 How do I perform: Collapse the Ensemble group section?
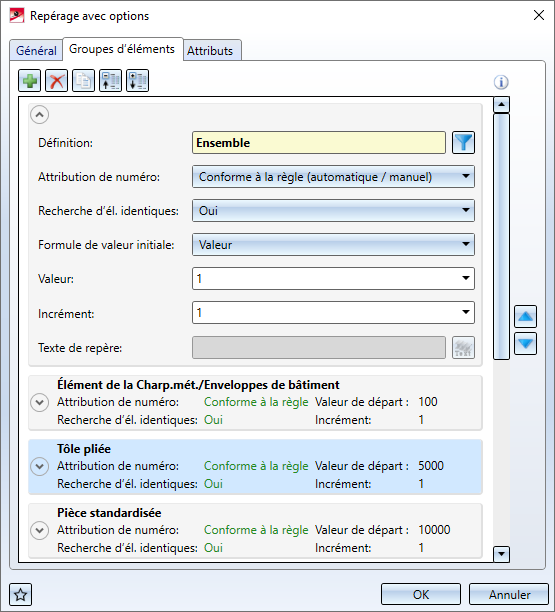(x=39, y=115)
